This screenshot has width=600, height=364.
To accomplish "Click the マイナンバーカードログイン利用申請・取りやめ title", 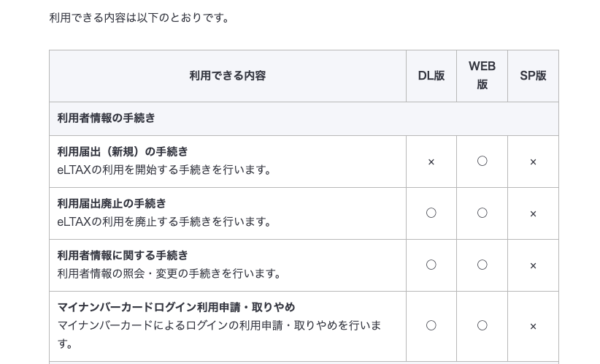I will point(176,307).
